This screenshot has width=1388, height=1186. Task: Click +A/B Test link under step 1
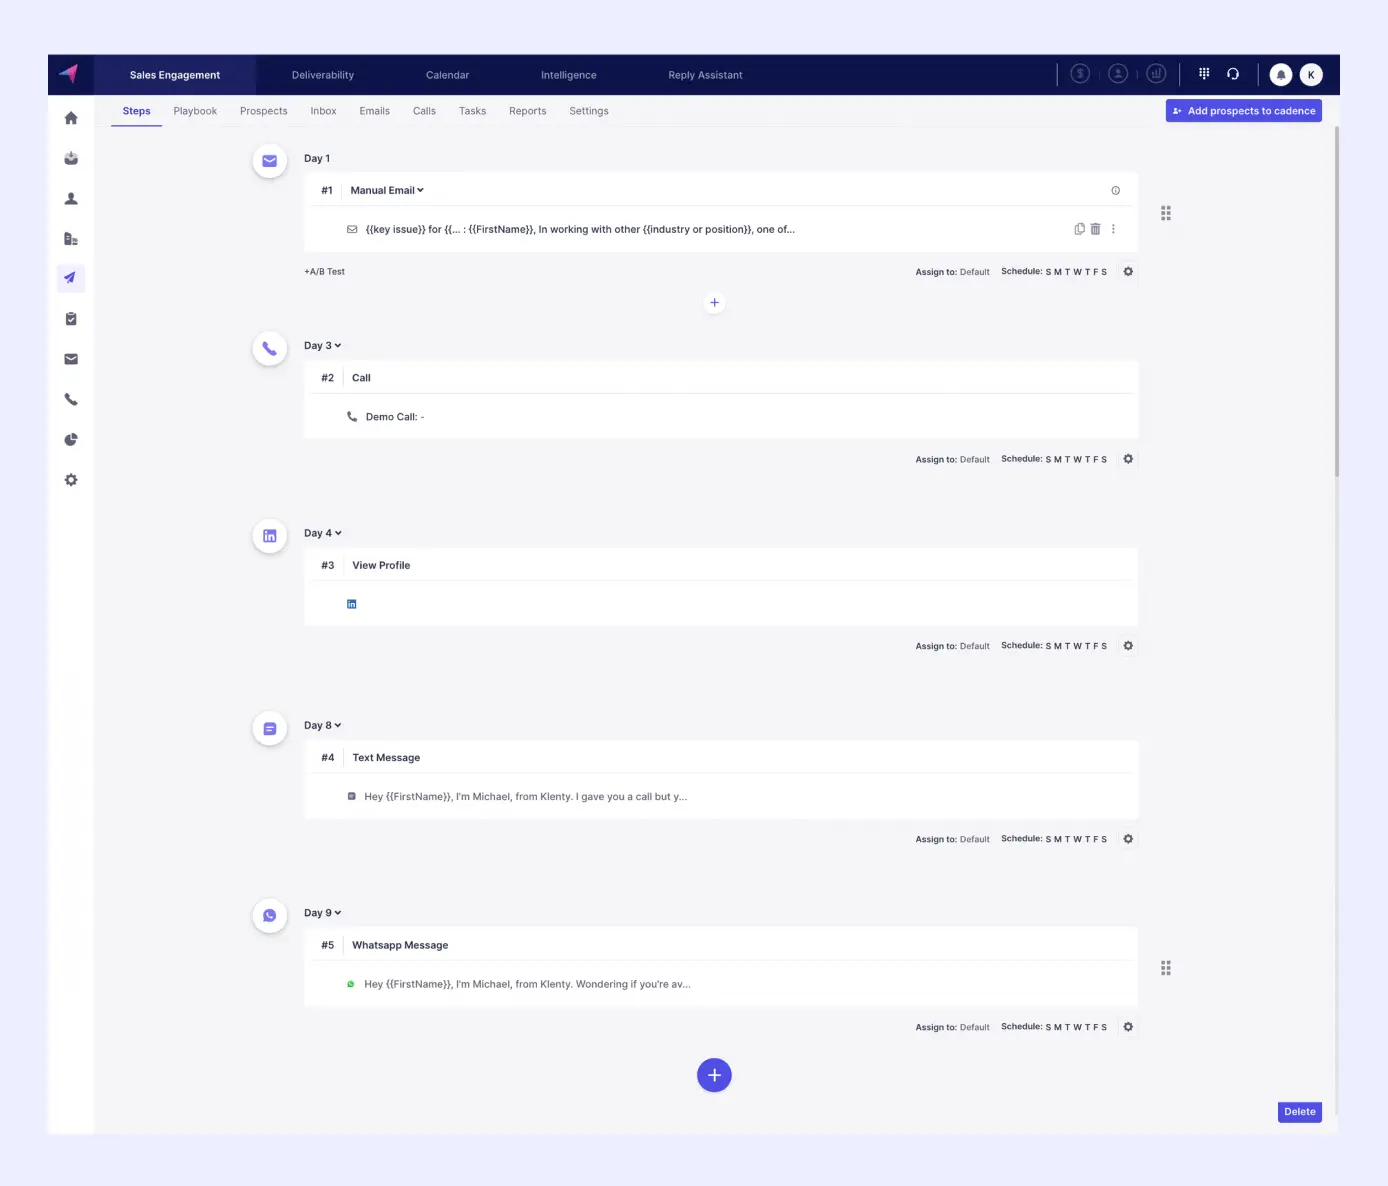coord(324,272)
